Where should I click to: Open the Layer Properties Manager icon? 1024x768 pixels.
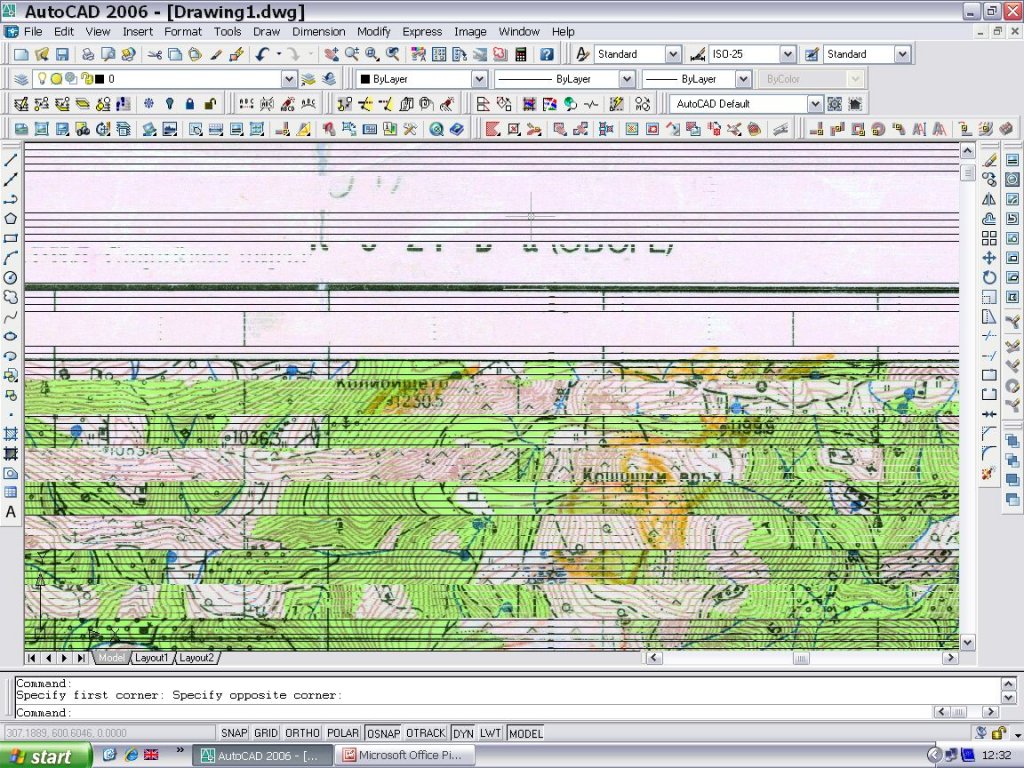[21, 79]
